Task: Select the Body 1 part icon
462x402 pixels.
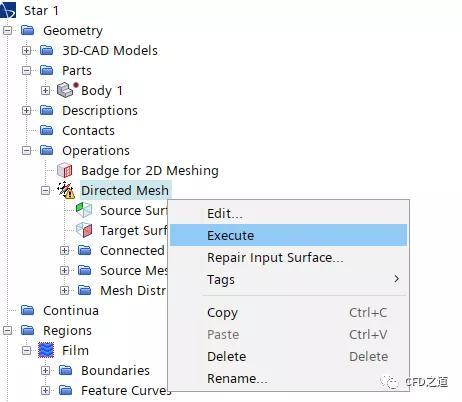Action: [x=67, y=90]
